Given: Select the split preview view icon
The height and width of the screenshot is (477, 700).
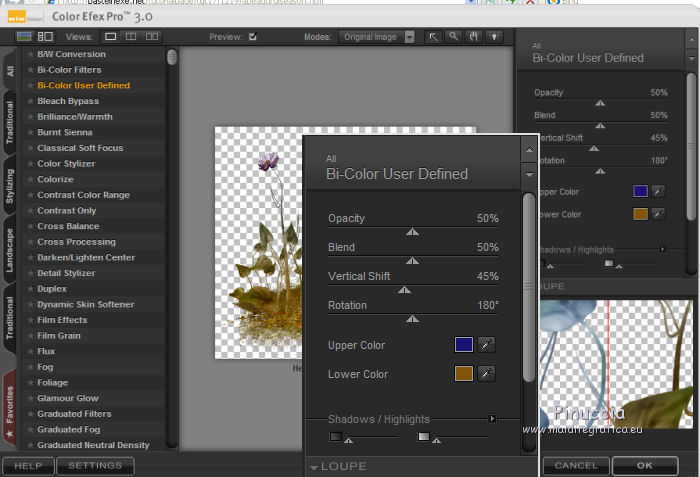Looking at the screenshot, I should (x=131, y=37).
